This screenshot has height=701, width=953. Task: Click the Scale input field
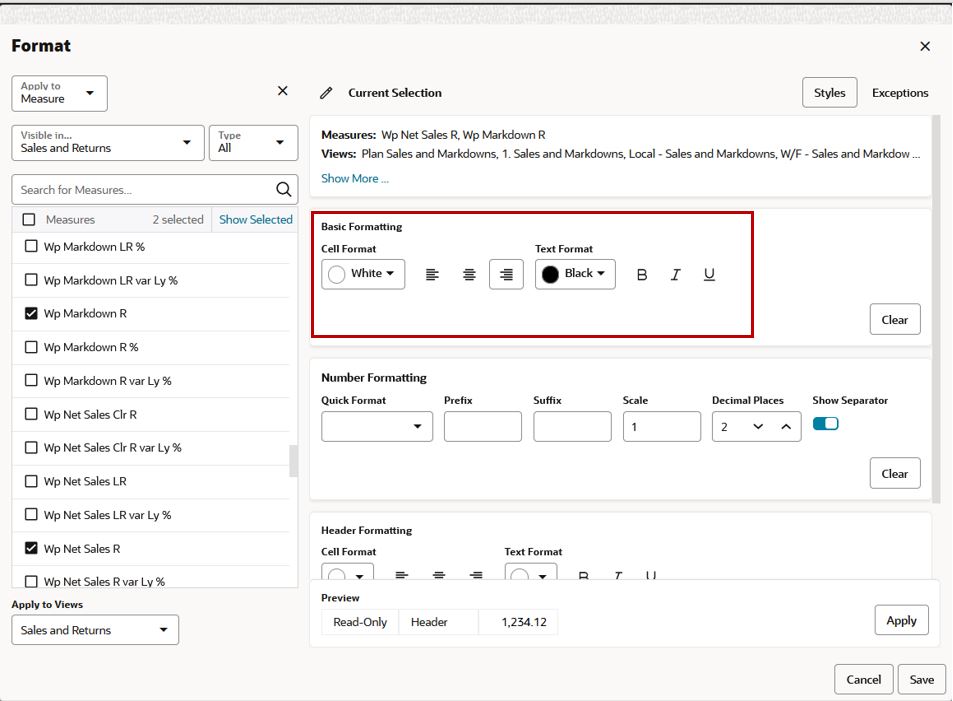[x=661, y=426]
